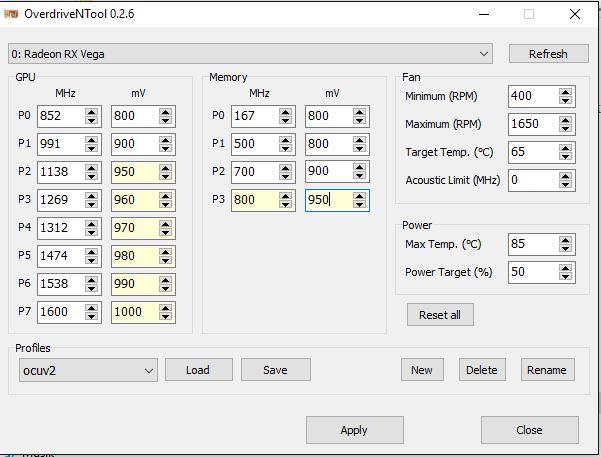Rename the selected profile

547,370
